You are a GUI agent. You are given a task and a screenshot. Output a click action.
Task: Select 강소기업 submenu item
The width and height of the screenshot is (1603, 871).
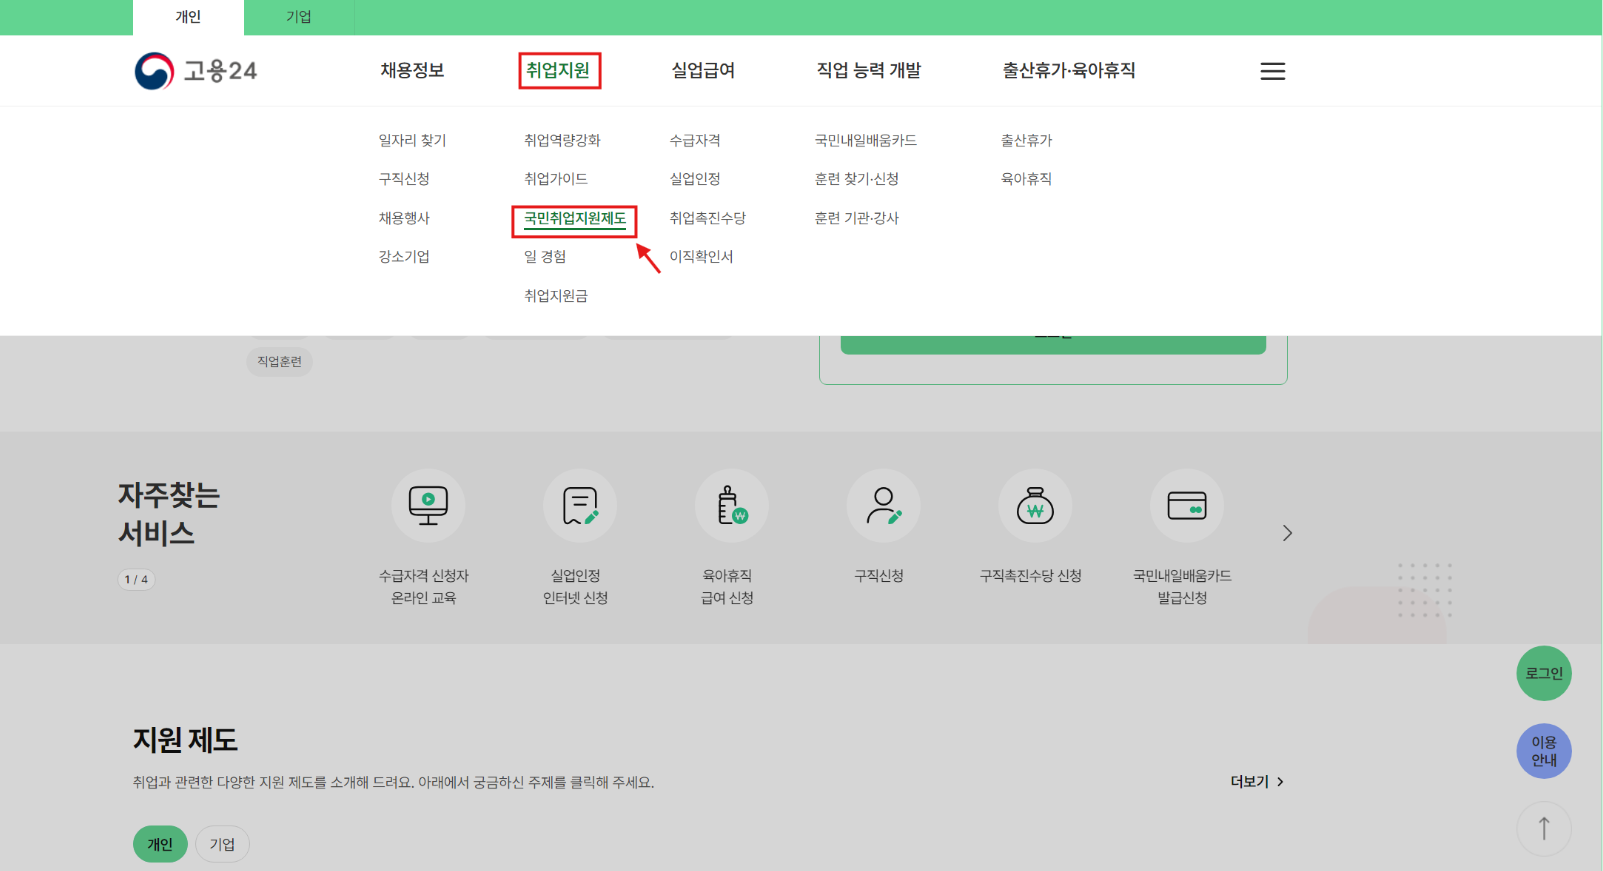404,257
